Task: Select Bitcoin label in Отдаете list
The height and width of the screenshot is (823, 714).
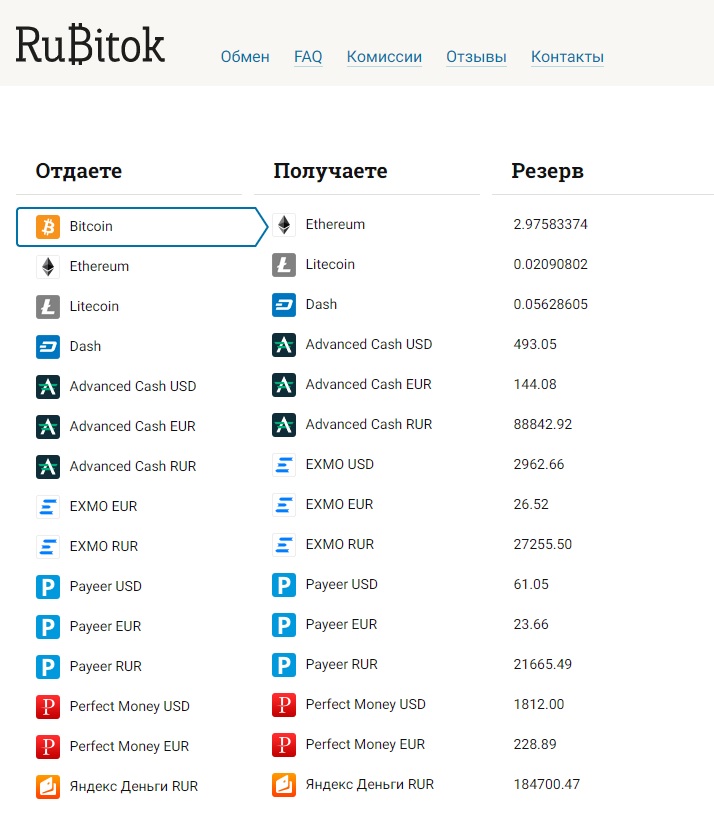Action: click(91, 226)
